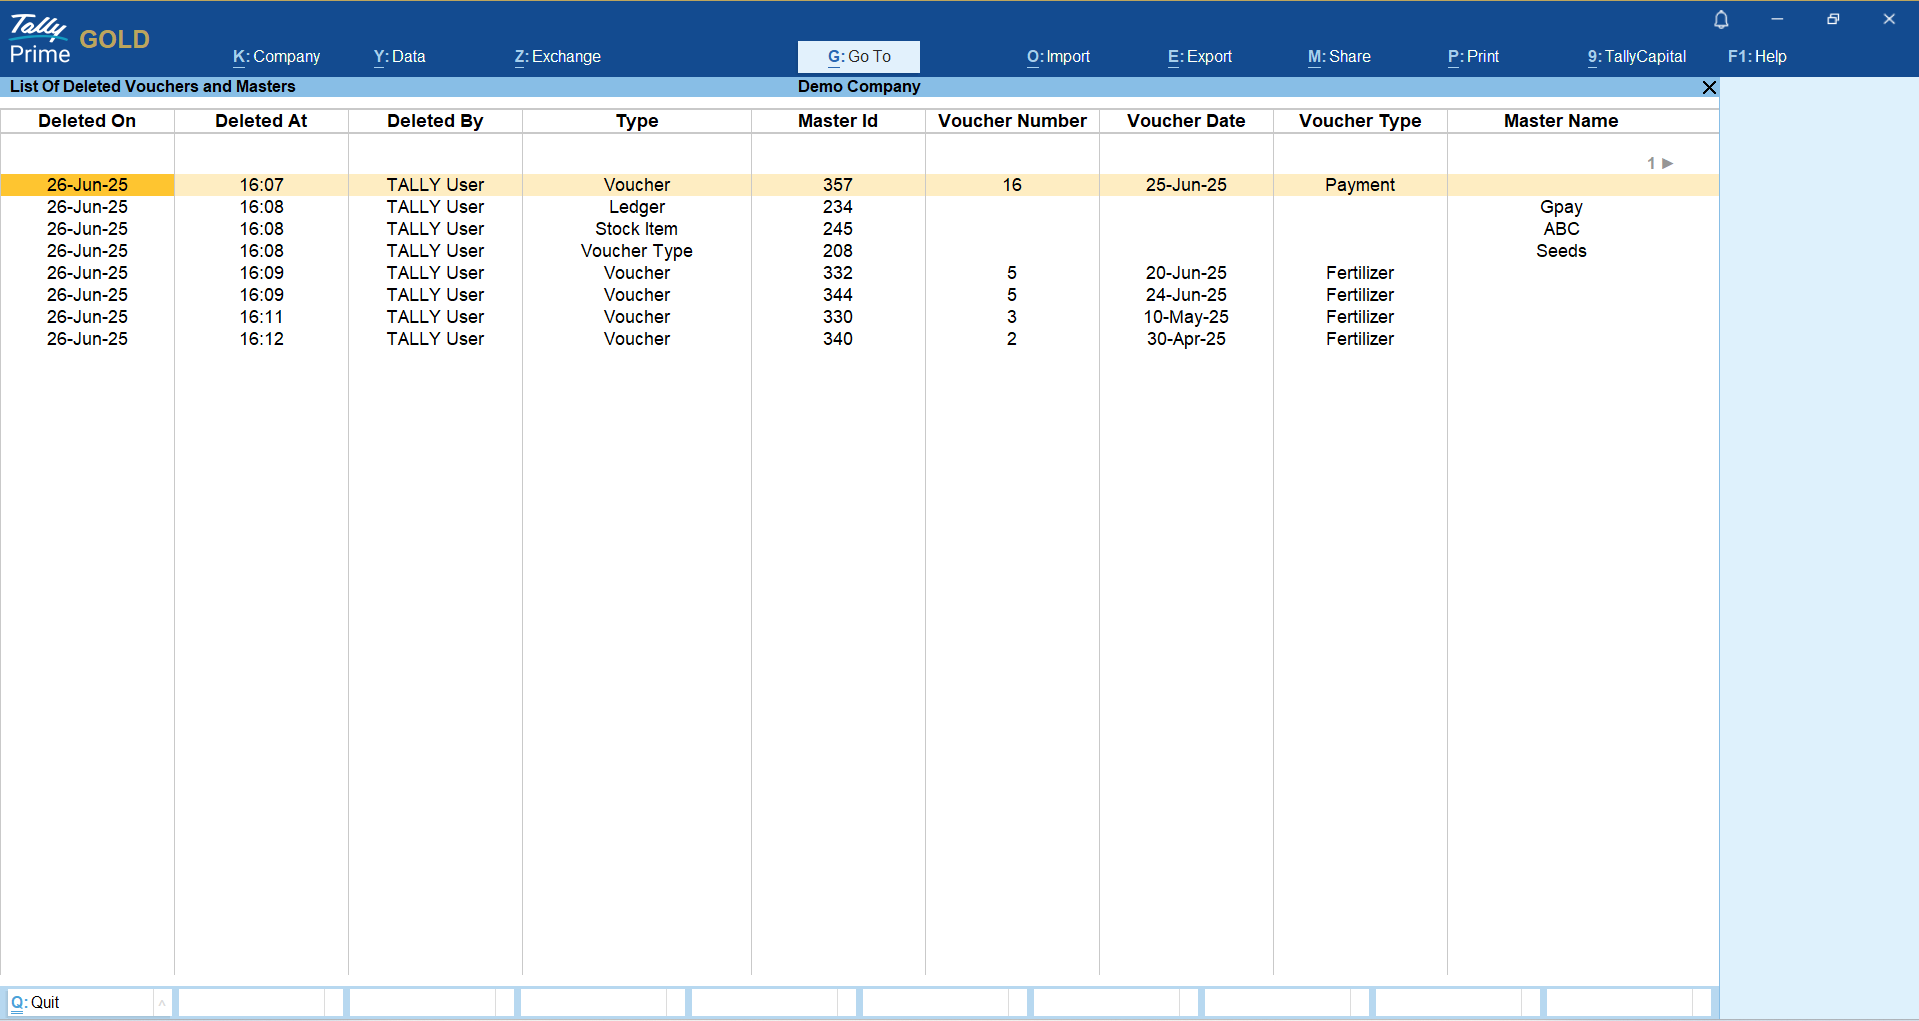
Task: Click the page 1 next arrow
Action: [1667, 163]
